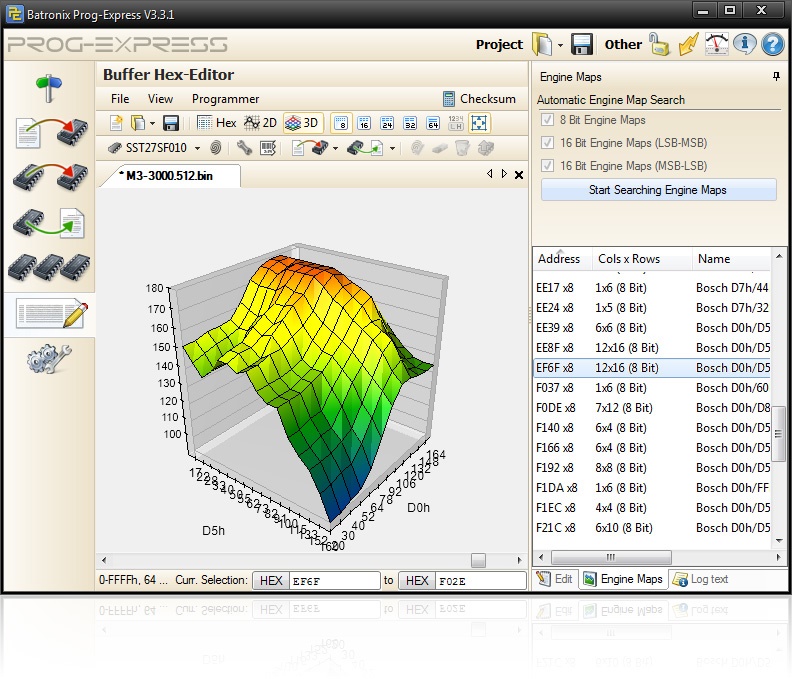The image size is (792, 679).
Task: Expand the Project dropdown arrow in header
Action: (561, 45)
